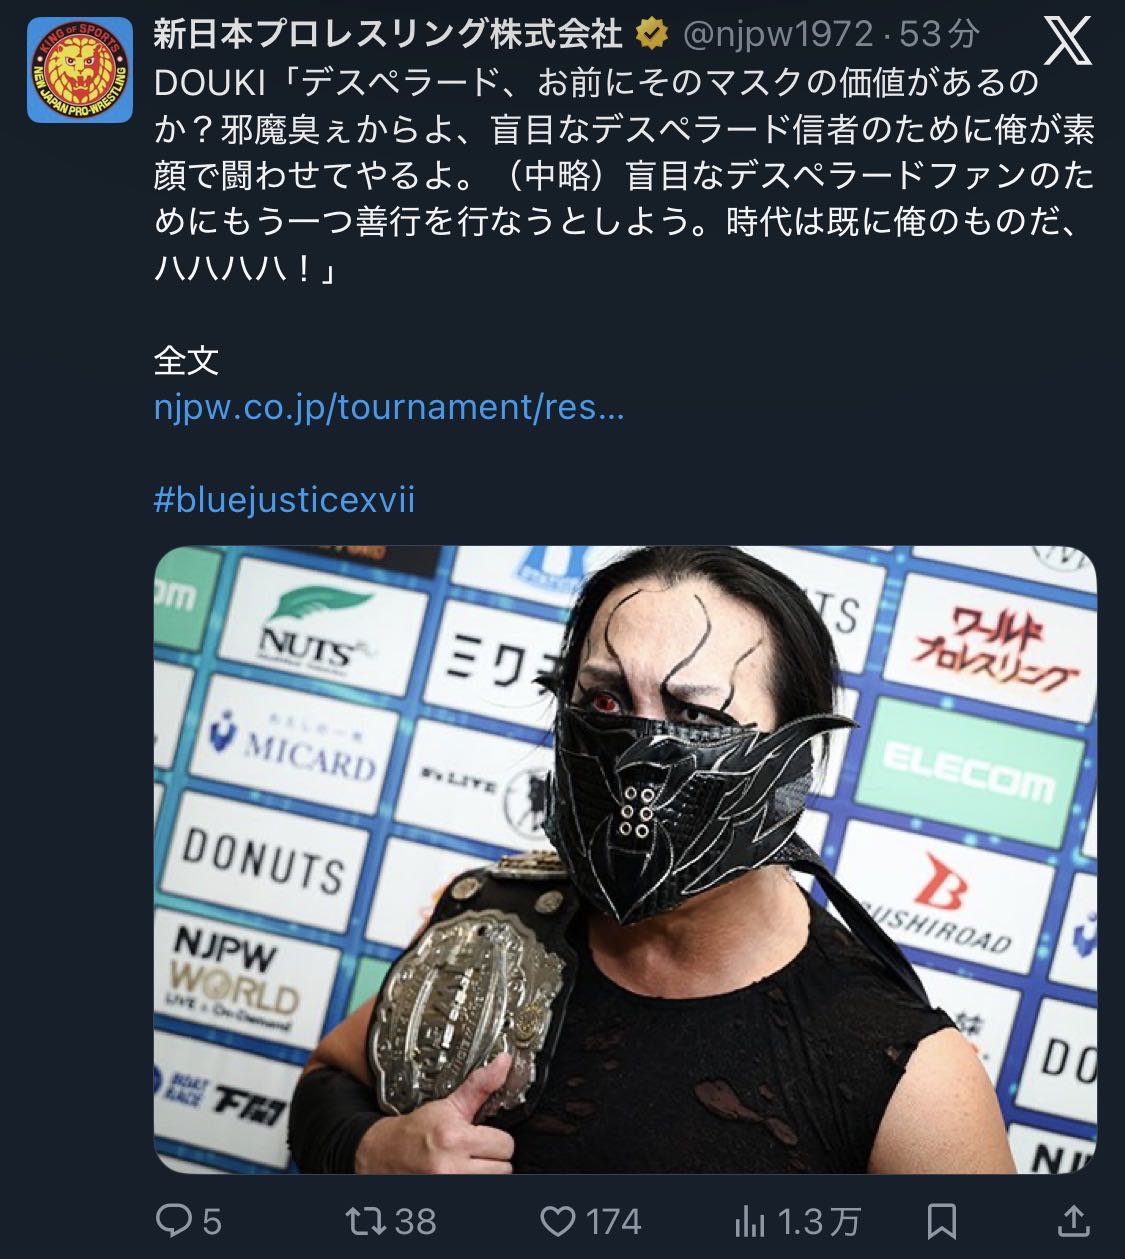Share the post using upload arrow icon

pos(1073,1220)
